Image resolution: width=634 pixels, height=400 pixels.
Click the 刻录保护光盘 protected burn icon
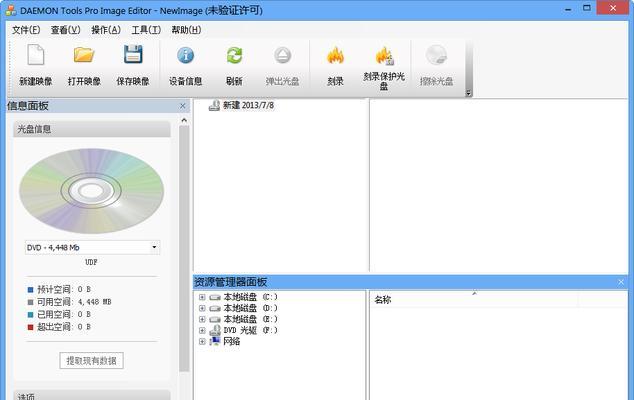coord(384,56)
